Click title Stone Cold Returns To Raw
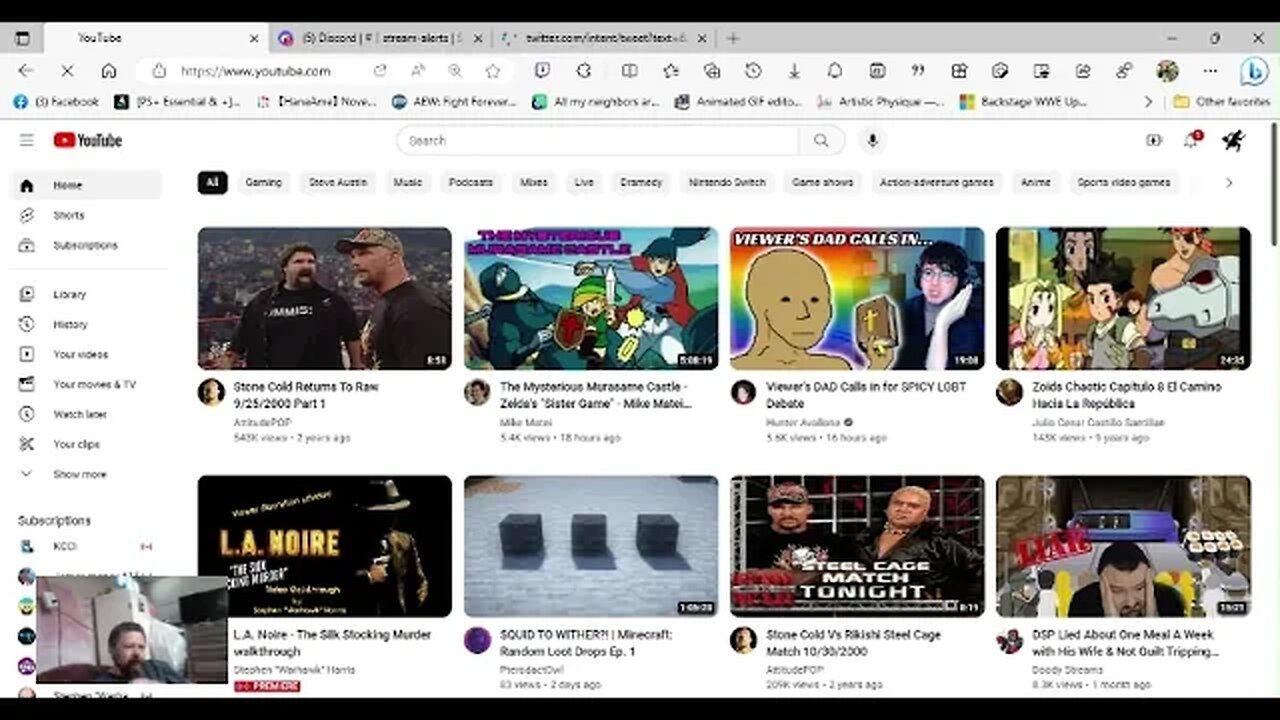Image resolution: width=1280 pixels, height=720 pixels. [x=306, y=394]
